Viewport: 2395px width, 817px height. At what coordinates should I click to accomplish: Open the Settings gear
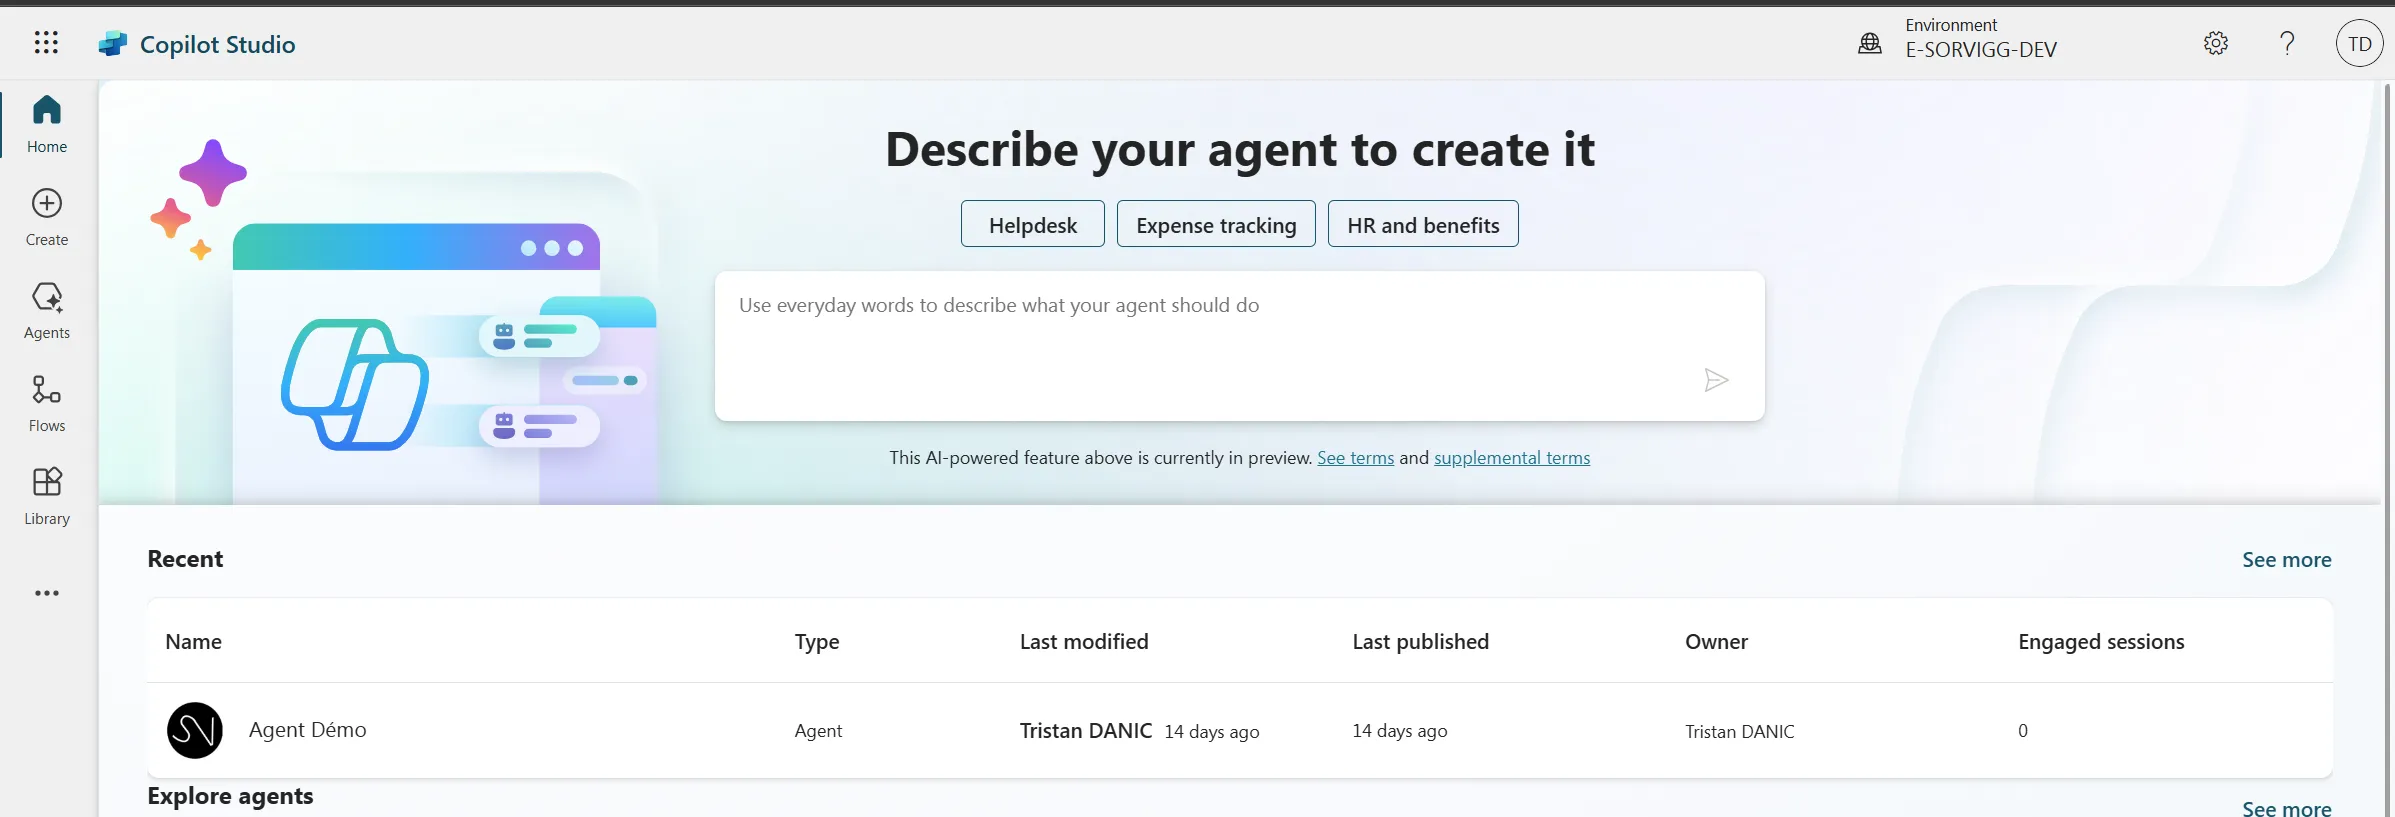click(2216, 43)
